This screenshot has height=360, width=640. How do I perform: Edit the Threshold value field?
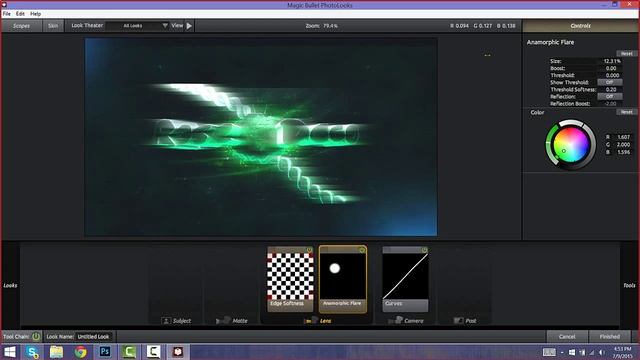coord(611,76)
